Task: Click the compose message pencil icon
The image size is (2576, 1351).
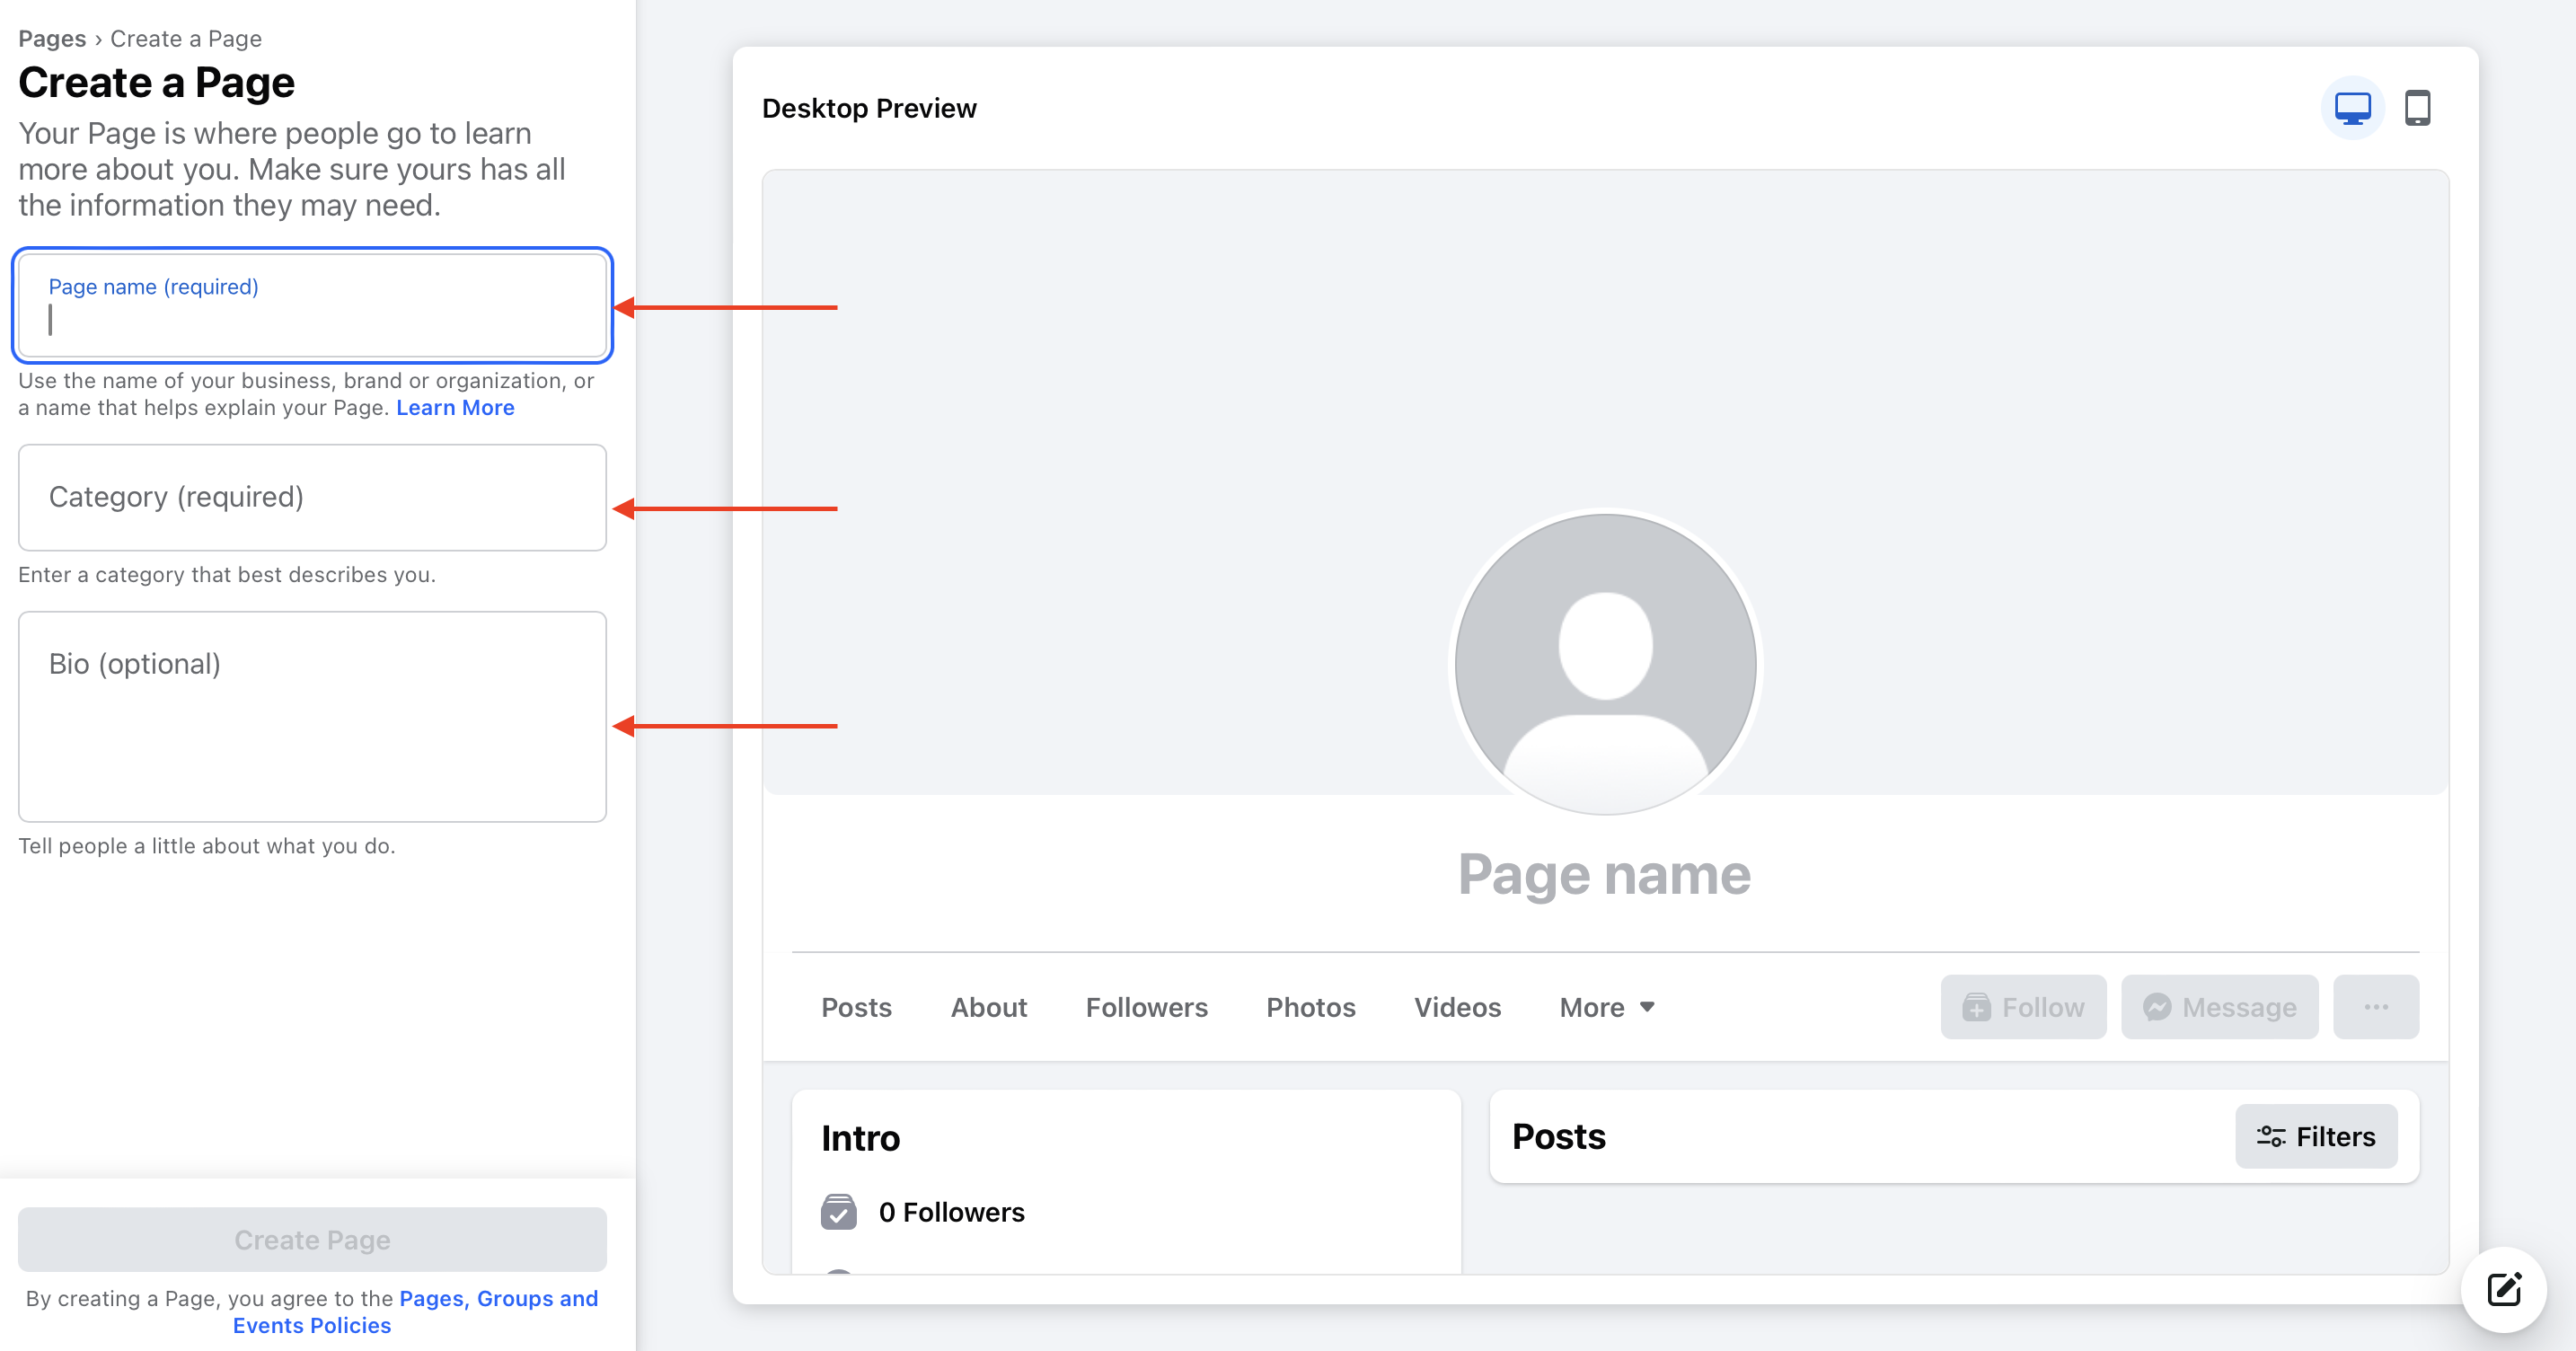Action: click(2504, 1289)
